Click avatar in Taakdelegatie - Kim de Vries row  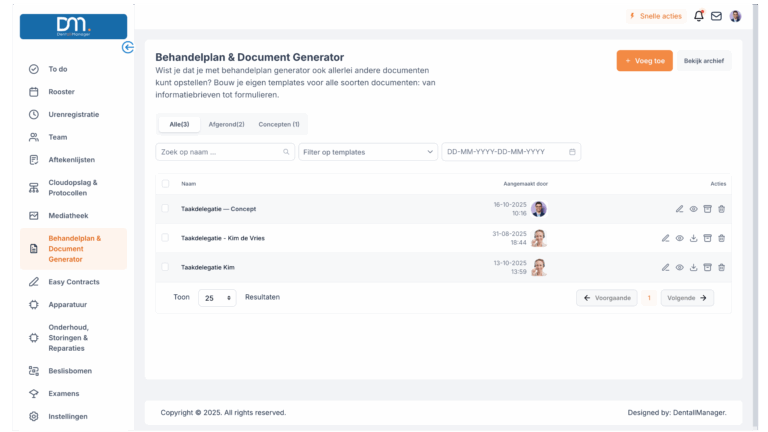[x=539, y=238]
